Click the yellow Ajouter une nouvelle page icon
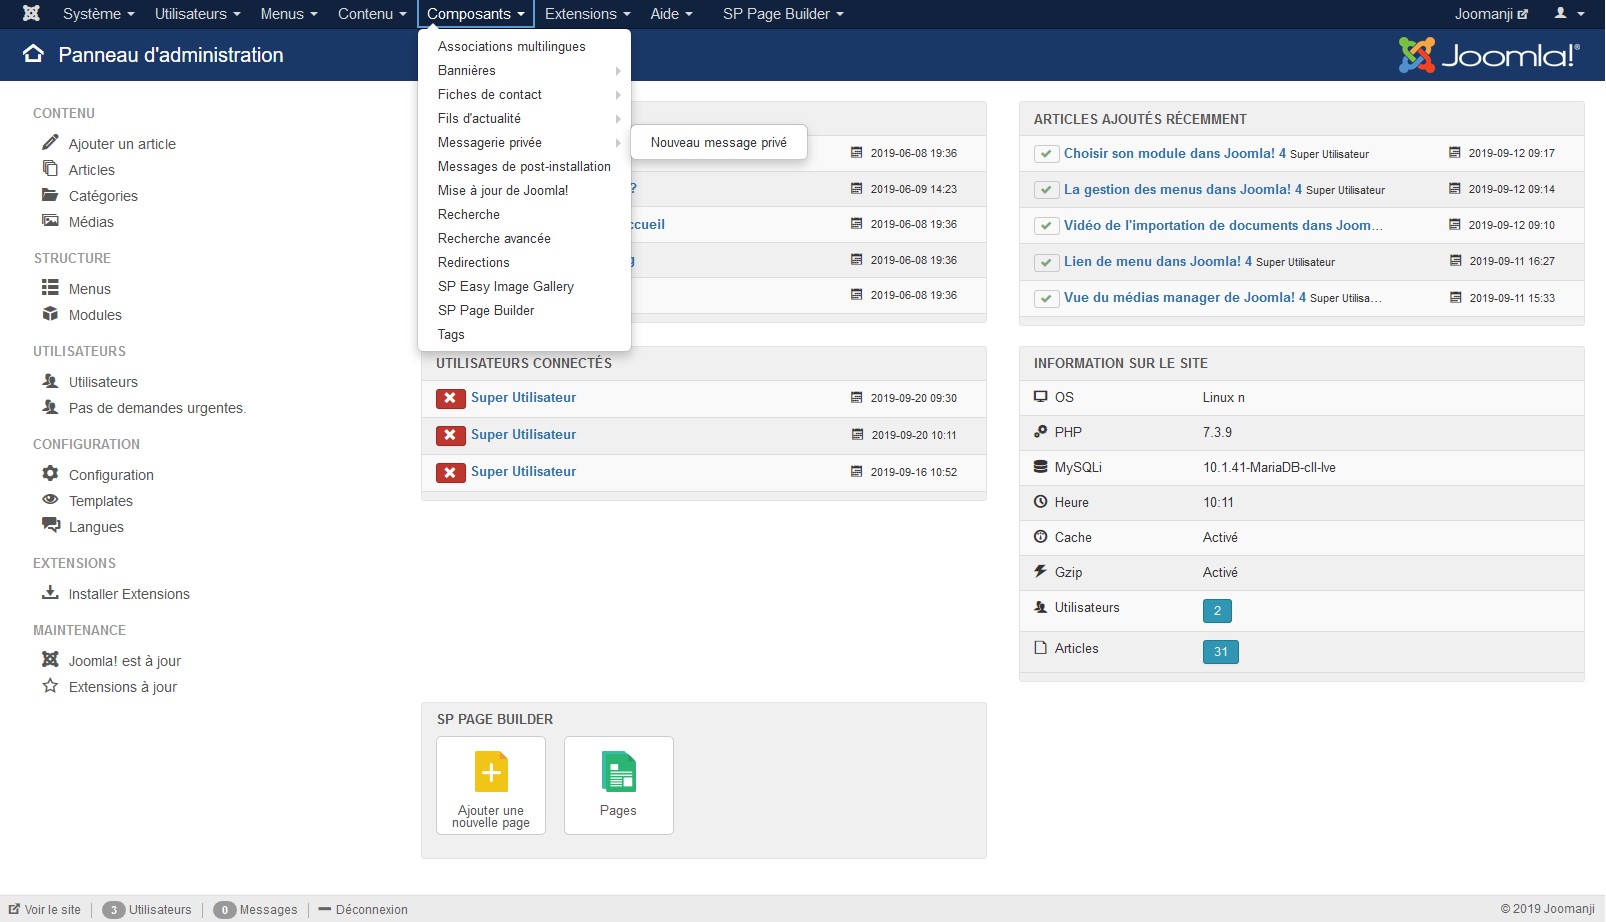Viewport: 1606px width, 922px height. coord(491,772)
